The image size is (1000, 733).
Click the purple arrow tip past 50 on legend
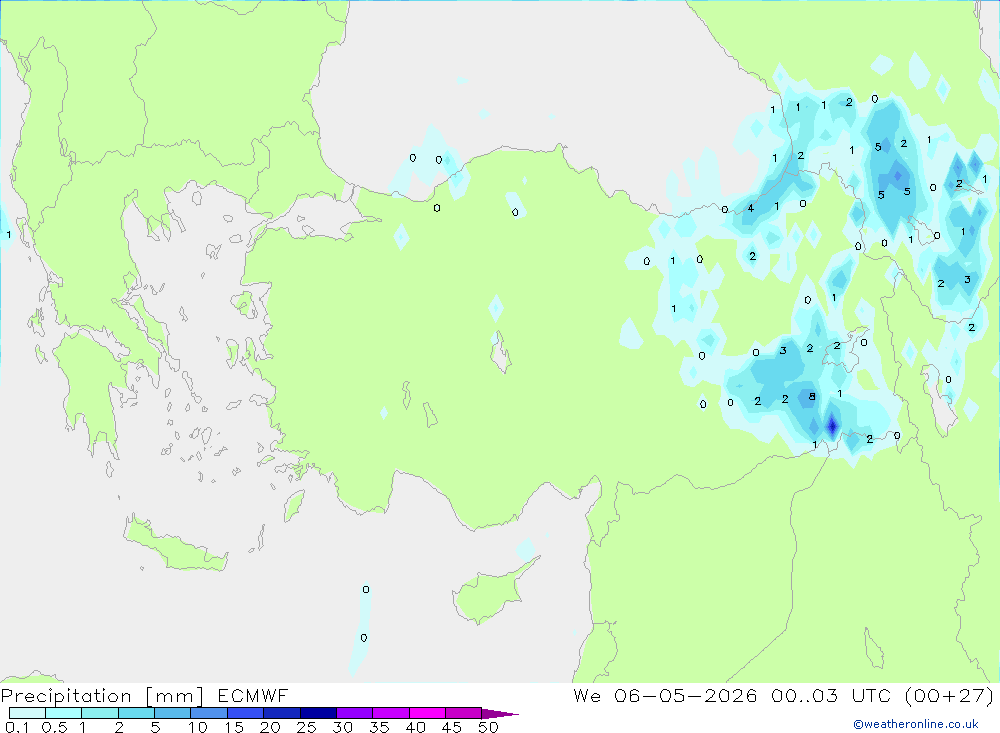pos(499,714)
